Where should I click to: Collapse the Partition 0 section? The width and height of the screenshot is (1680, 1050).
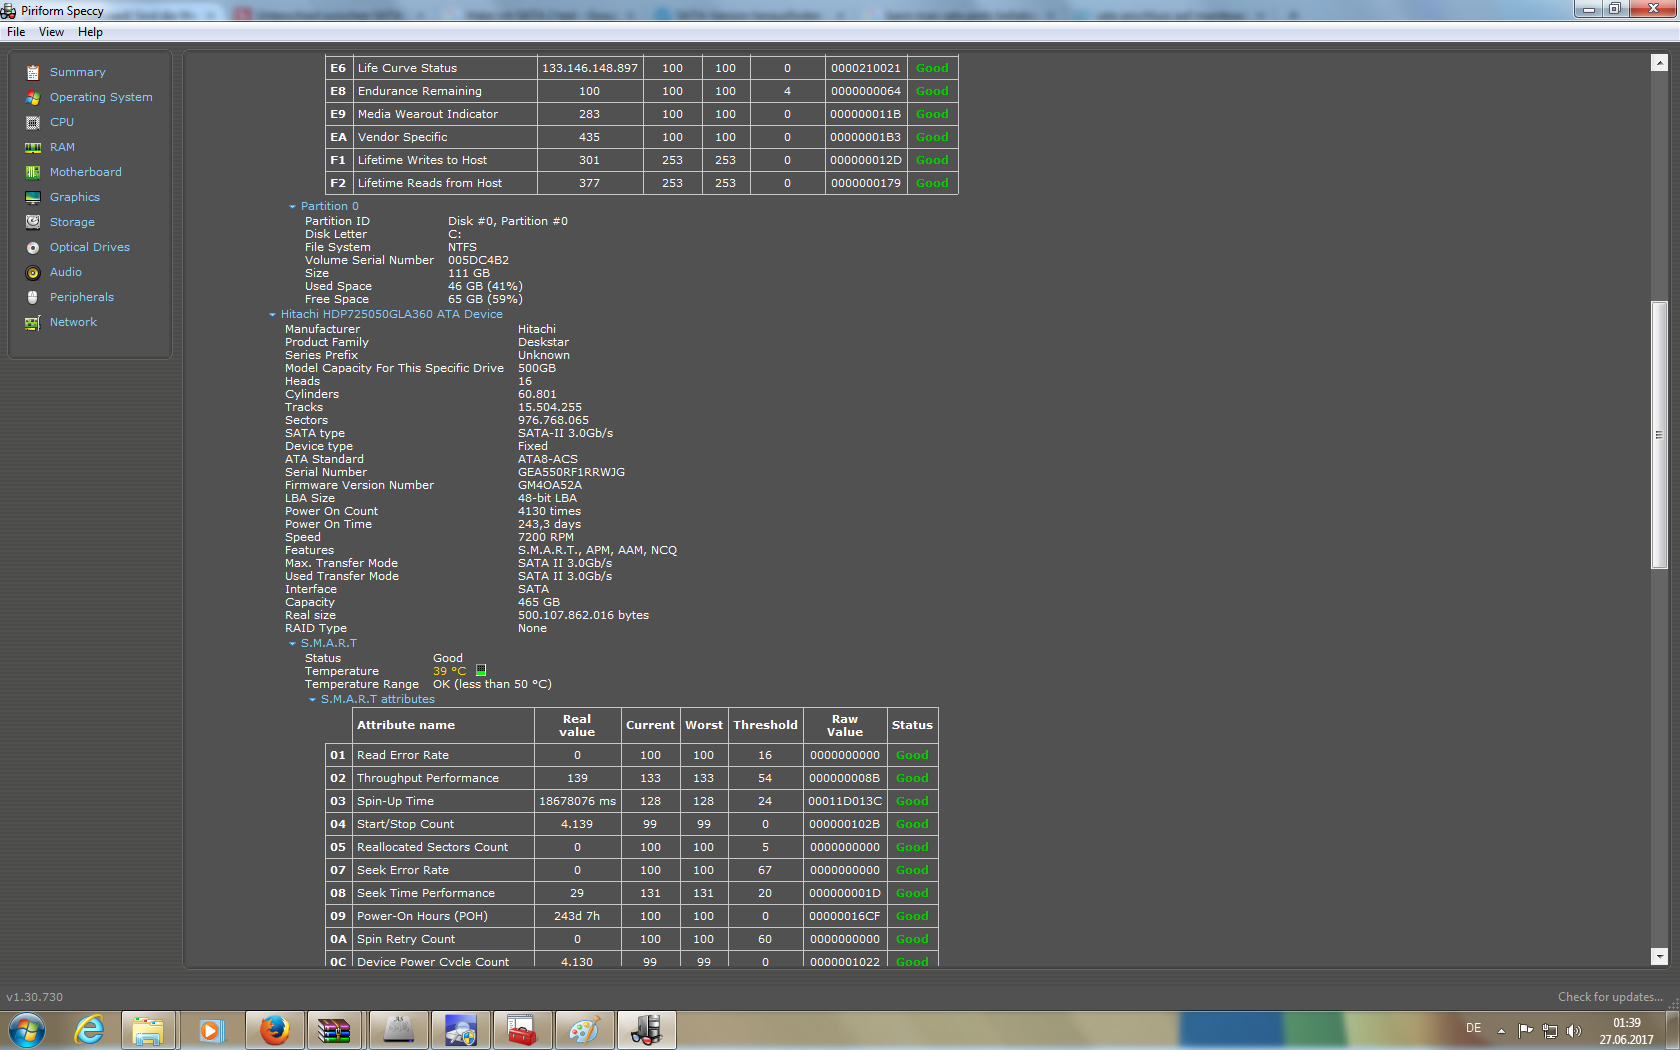pos(293,207)
